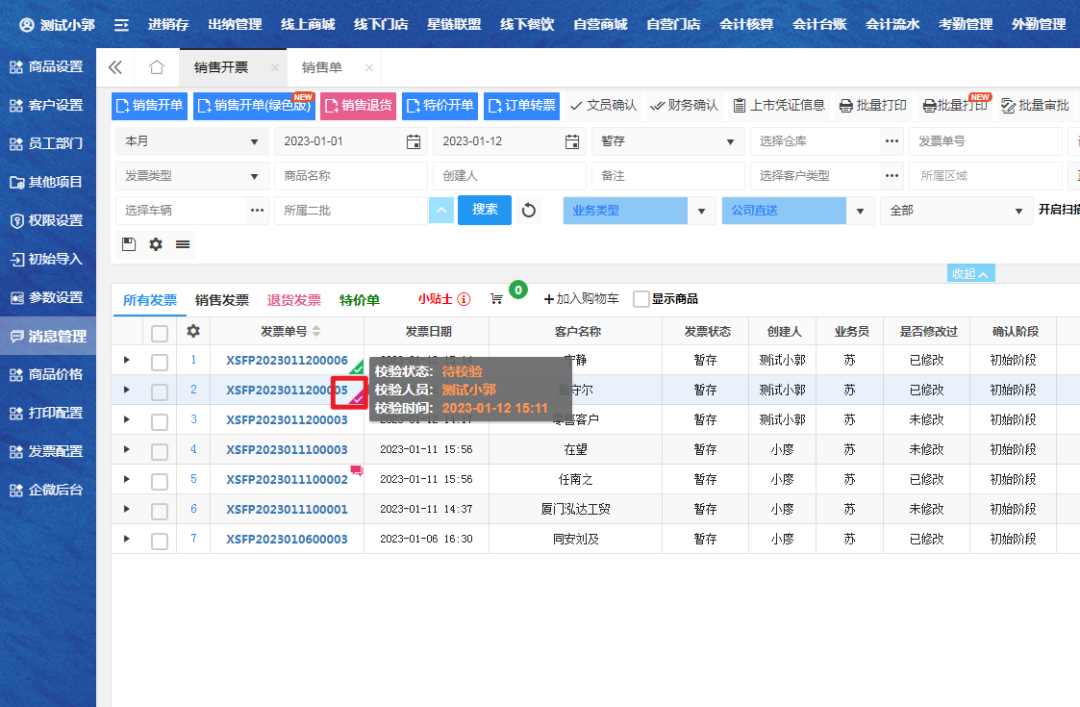Image resolution: width=1080 pixels, height=707 pixels.
Task: Expand row 1 with the triangle arrow
Action: click(126, 360)
